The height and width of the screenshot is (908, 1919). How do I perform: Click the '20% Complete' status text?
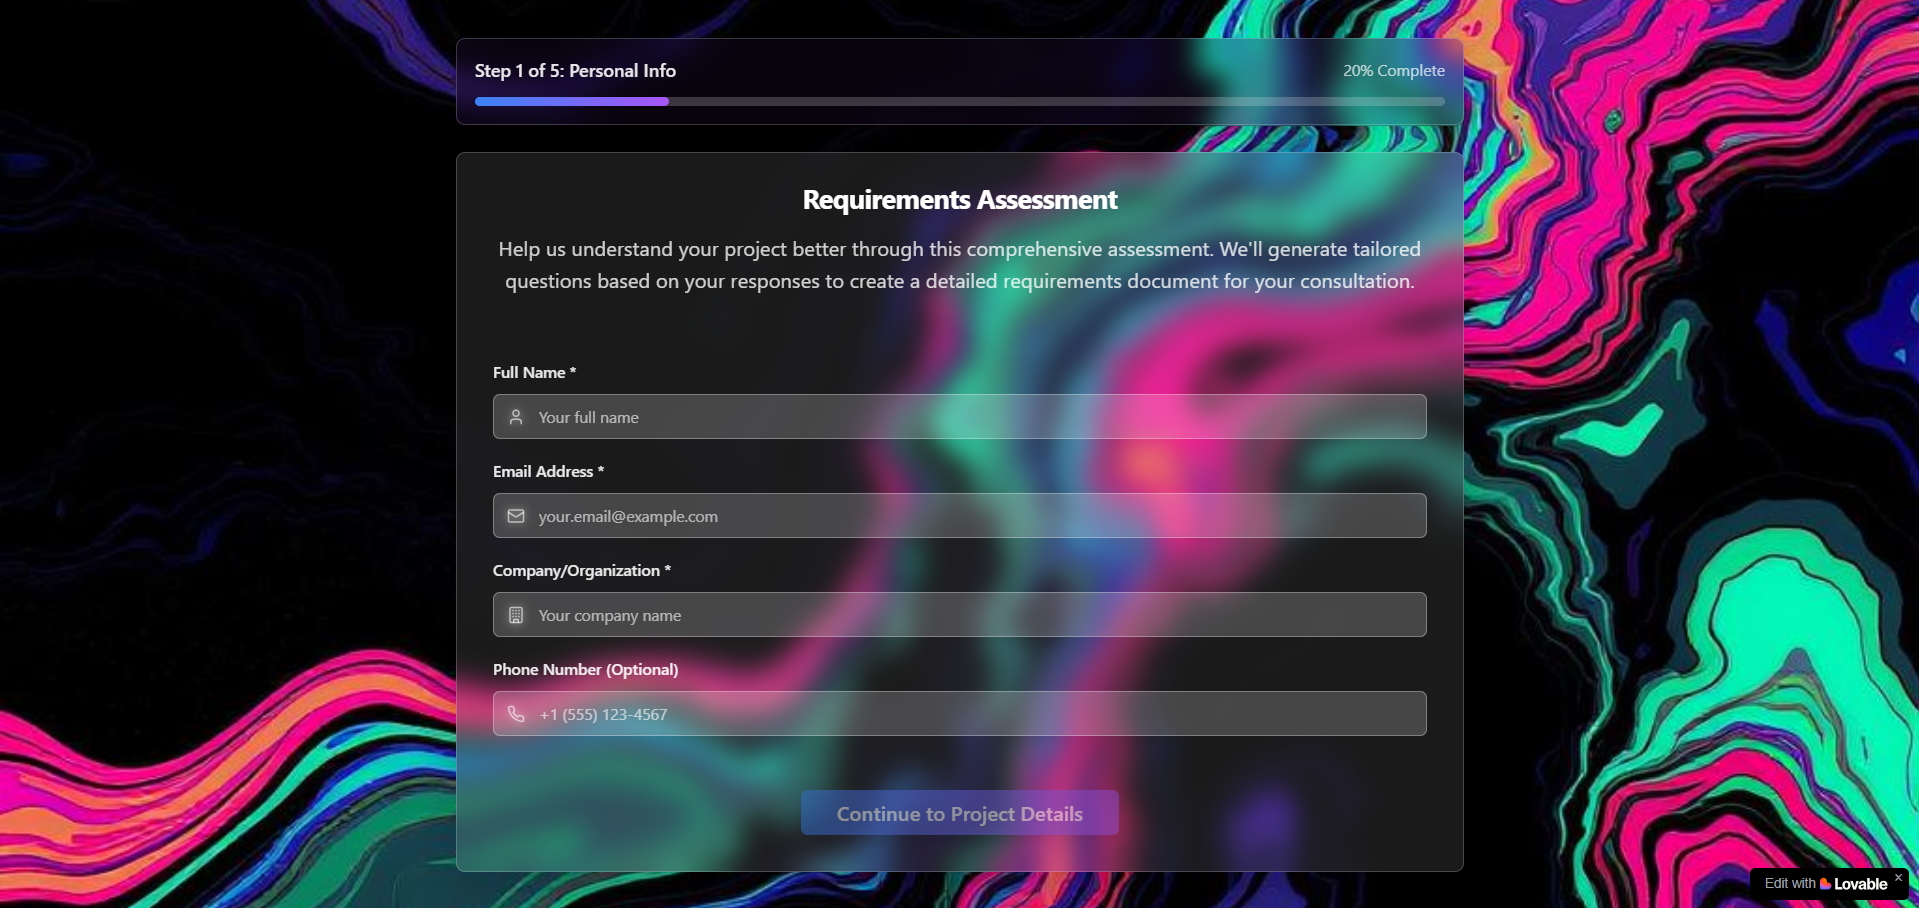coord(1393,71)
